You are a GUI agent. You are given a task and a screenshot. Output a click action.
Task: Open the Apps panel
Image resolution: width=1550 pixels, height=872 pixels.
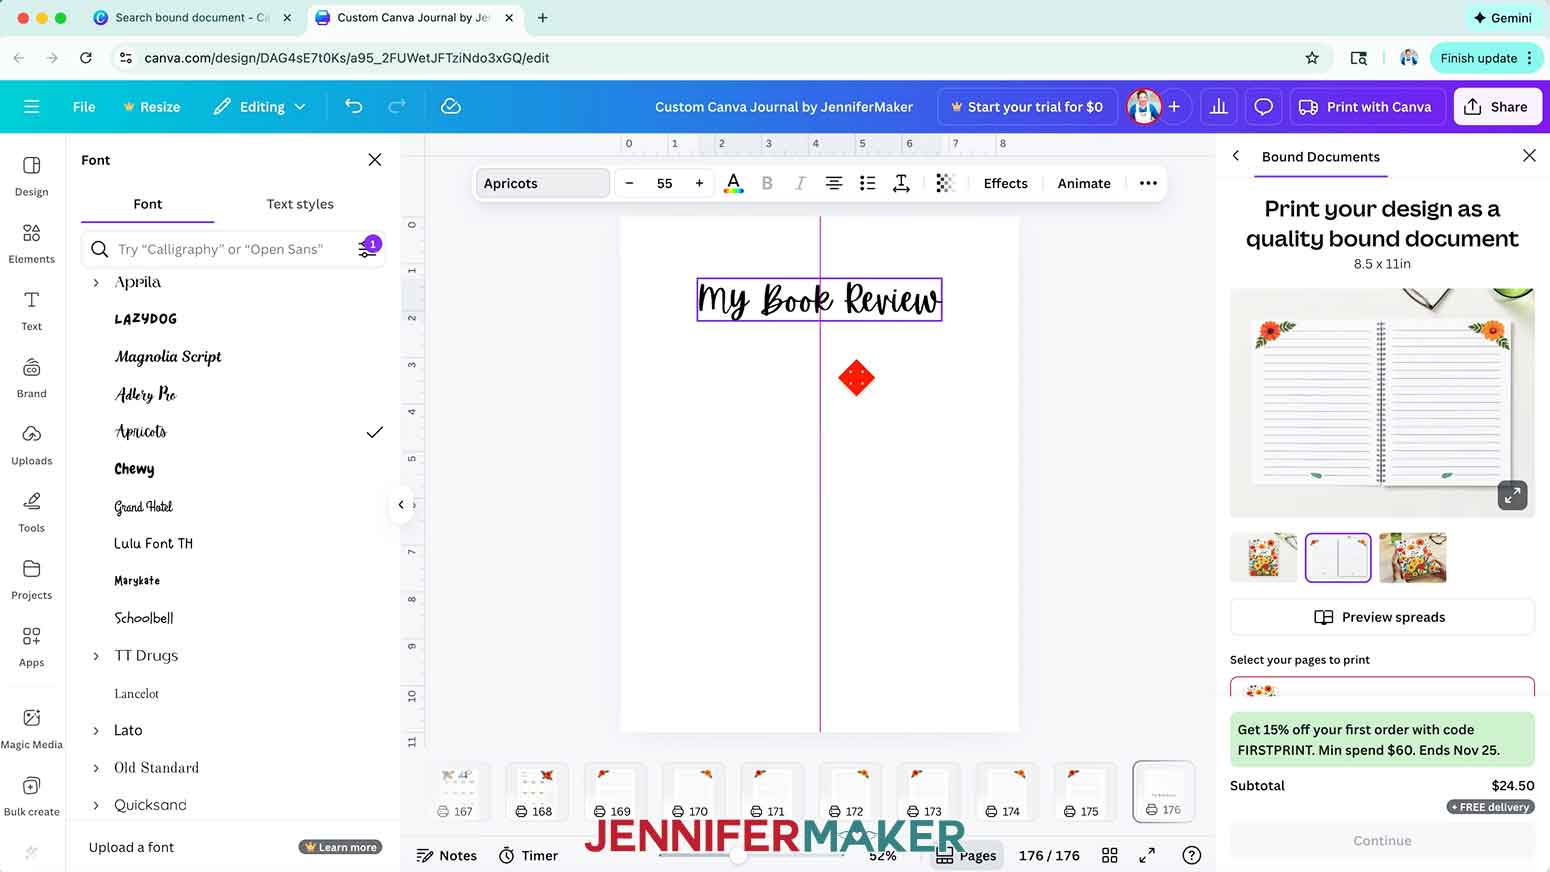pyautogui.click(x=31, y=646)
